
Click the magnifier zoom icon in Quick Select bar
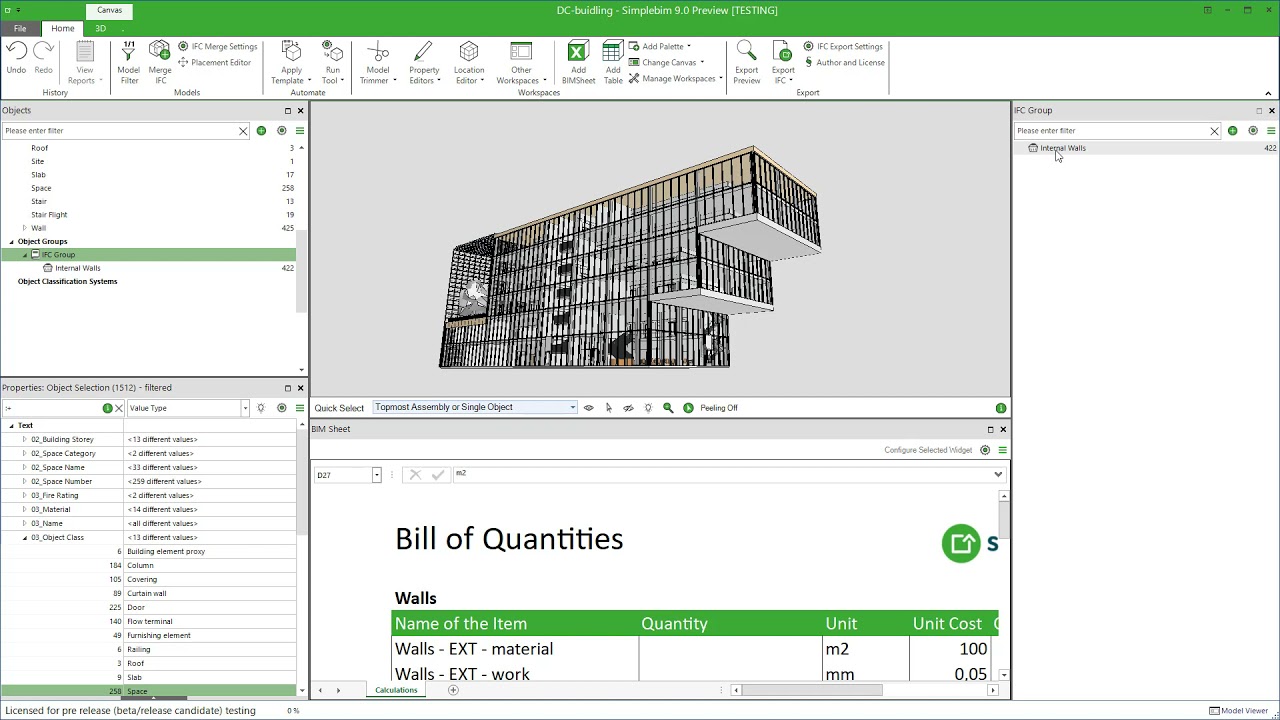[668, 408]
